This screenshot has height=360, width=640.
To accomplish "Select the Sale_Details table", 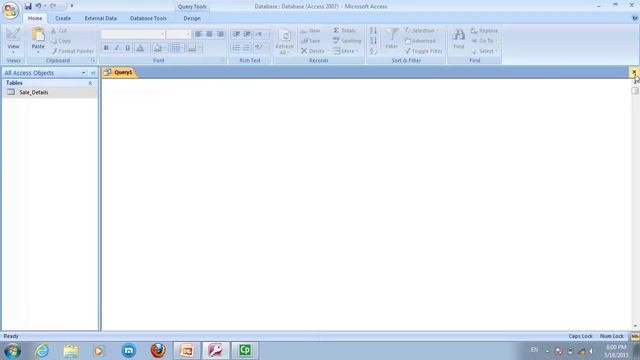I will coord(49,92).
